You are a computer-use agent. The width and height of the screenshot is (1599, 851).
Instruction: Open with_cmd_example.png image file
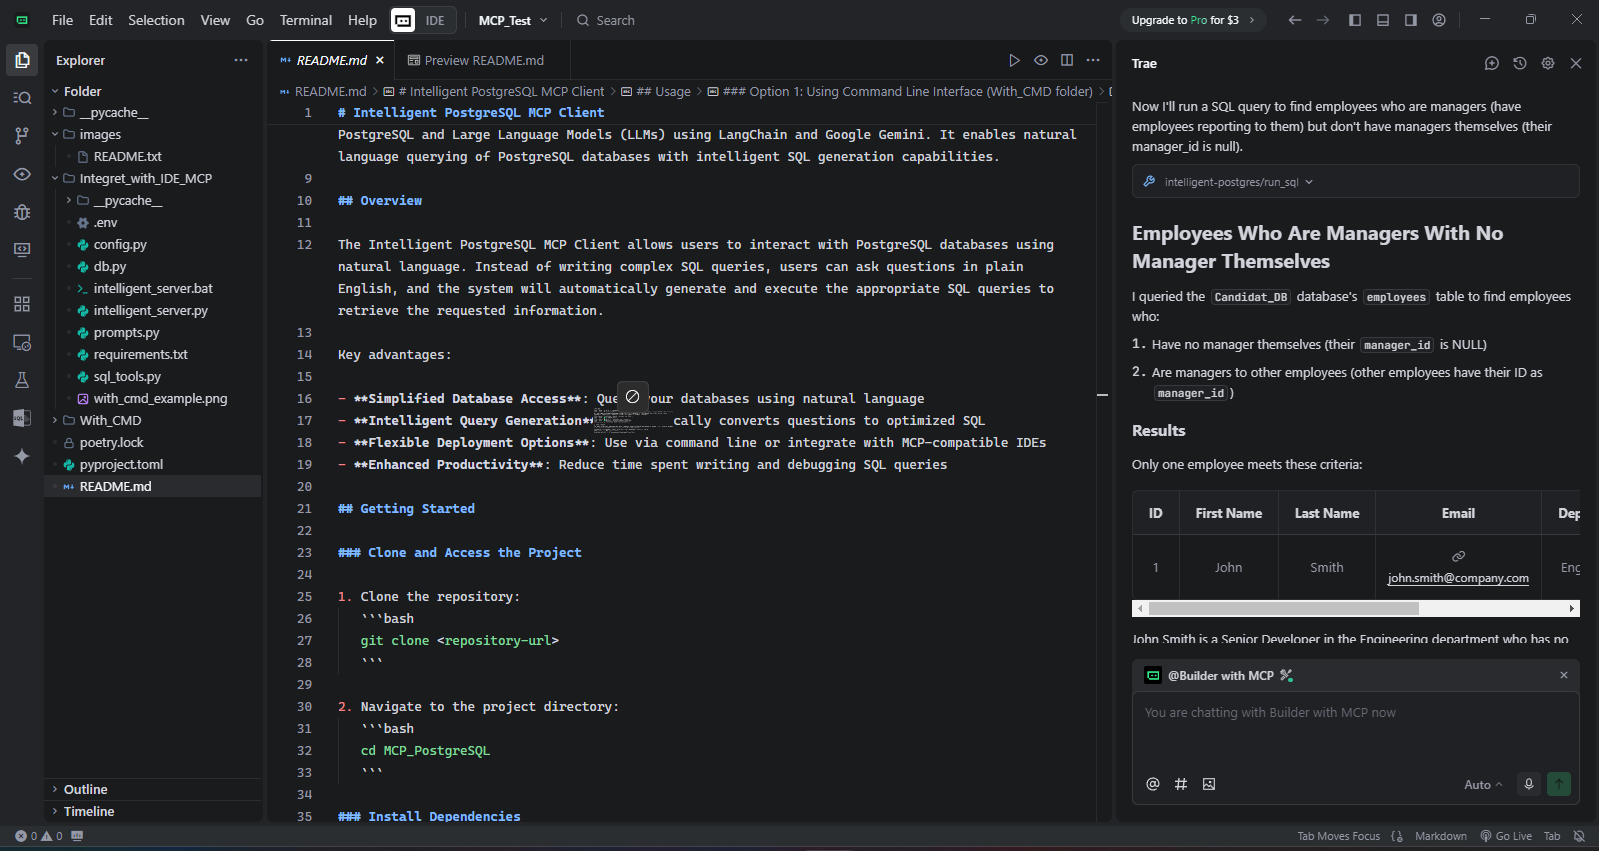160,398
